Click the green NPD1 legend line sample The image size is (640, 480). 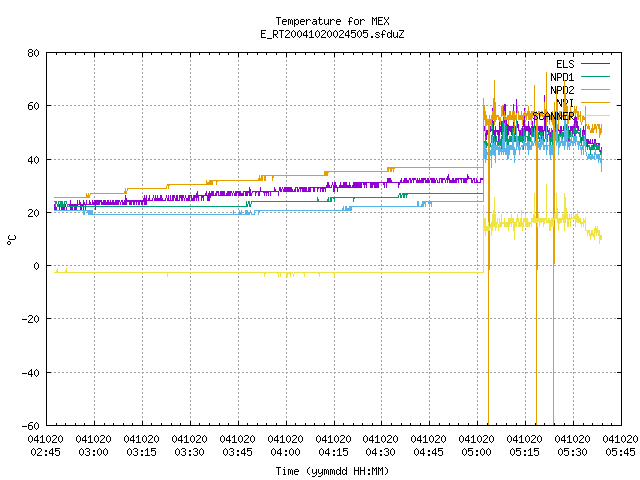tap(595, 76)
